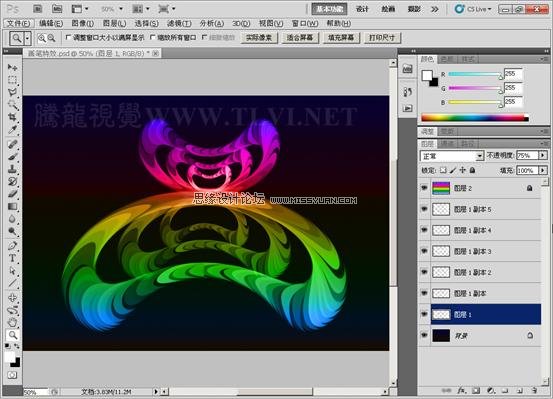Hide 图层 1 副本 5 eye icon
This screenshot has width=553, height=399.
click(x=424, y=209)
